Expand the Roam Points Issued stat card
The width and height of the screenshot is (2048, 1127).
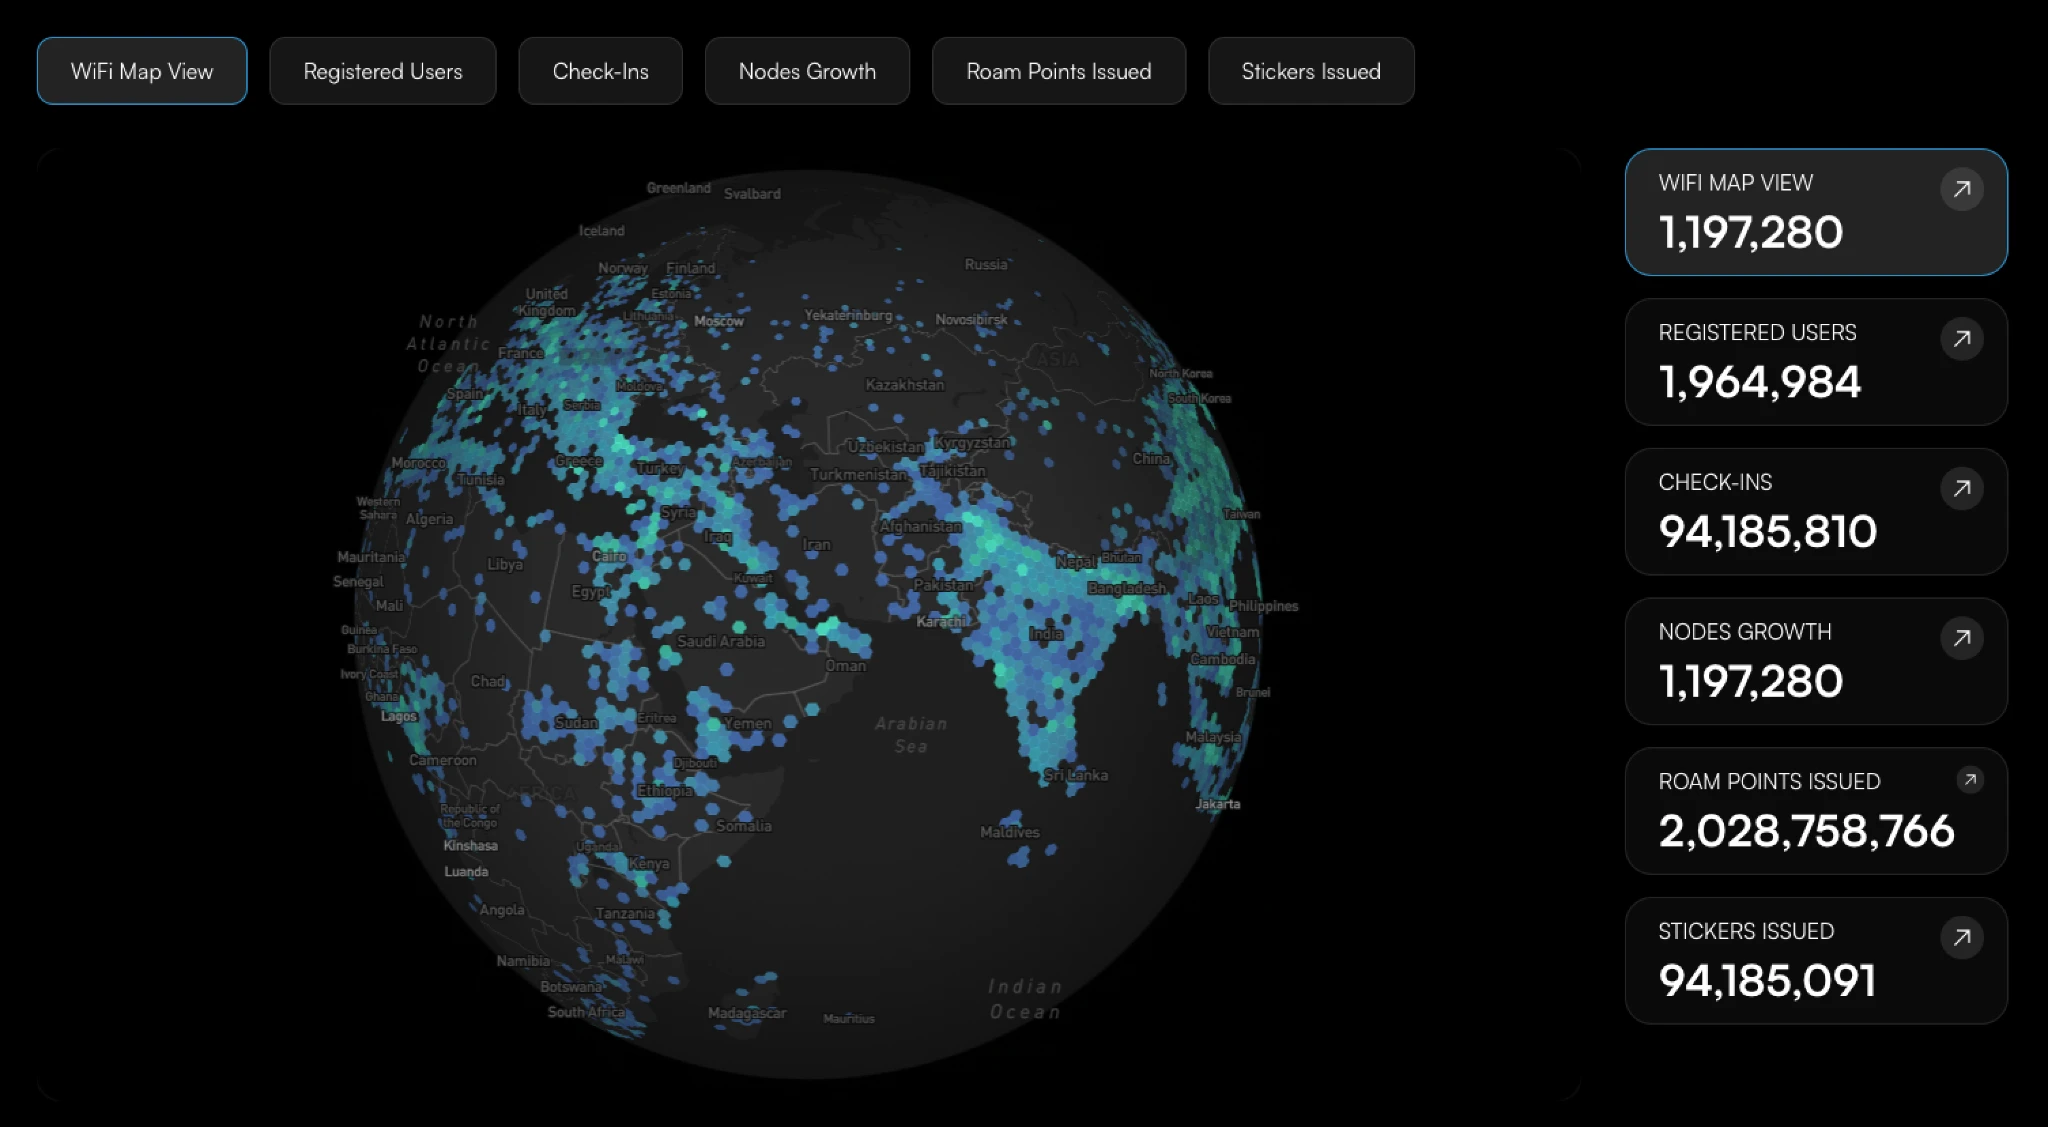point(1970,779)
